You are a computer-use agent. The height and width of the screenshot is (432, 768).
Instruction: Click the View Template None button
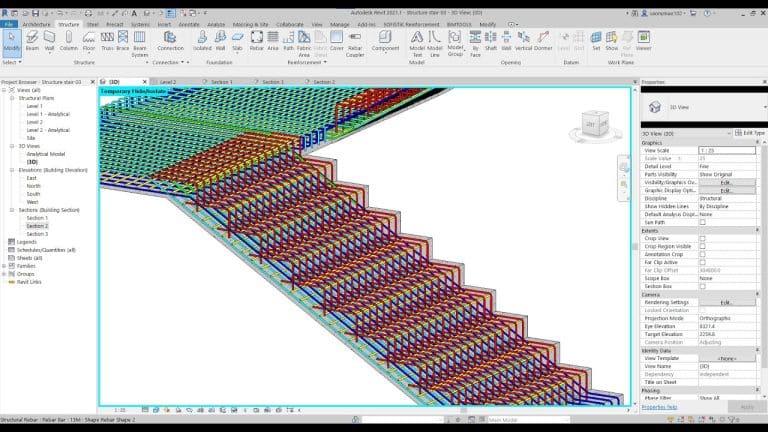point(727,359)
